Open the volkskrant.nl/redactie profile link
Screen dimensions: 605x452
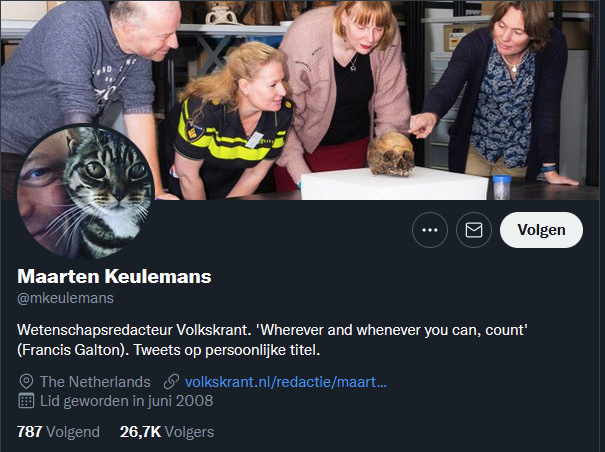click(x=286, y=382)
